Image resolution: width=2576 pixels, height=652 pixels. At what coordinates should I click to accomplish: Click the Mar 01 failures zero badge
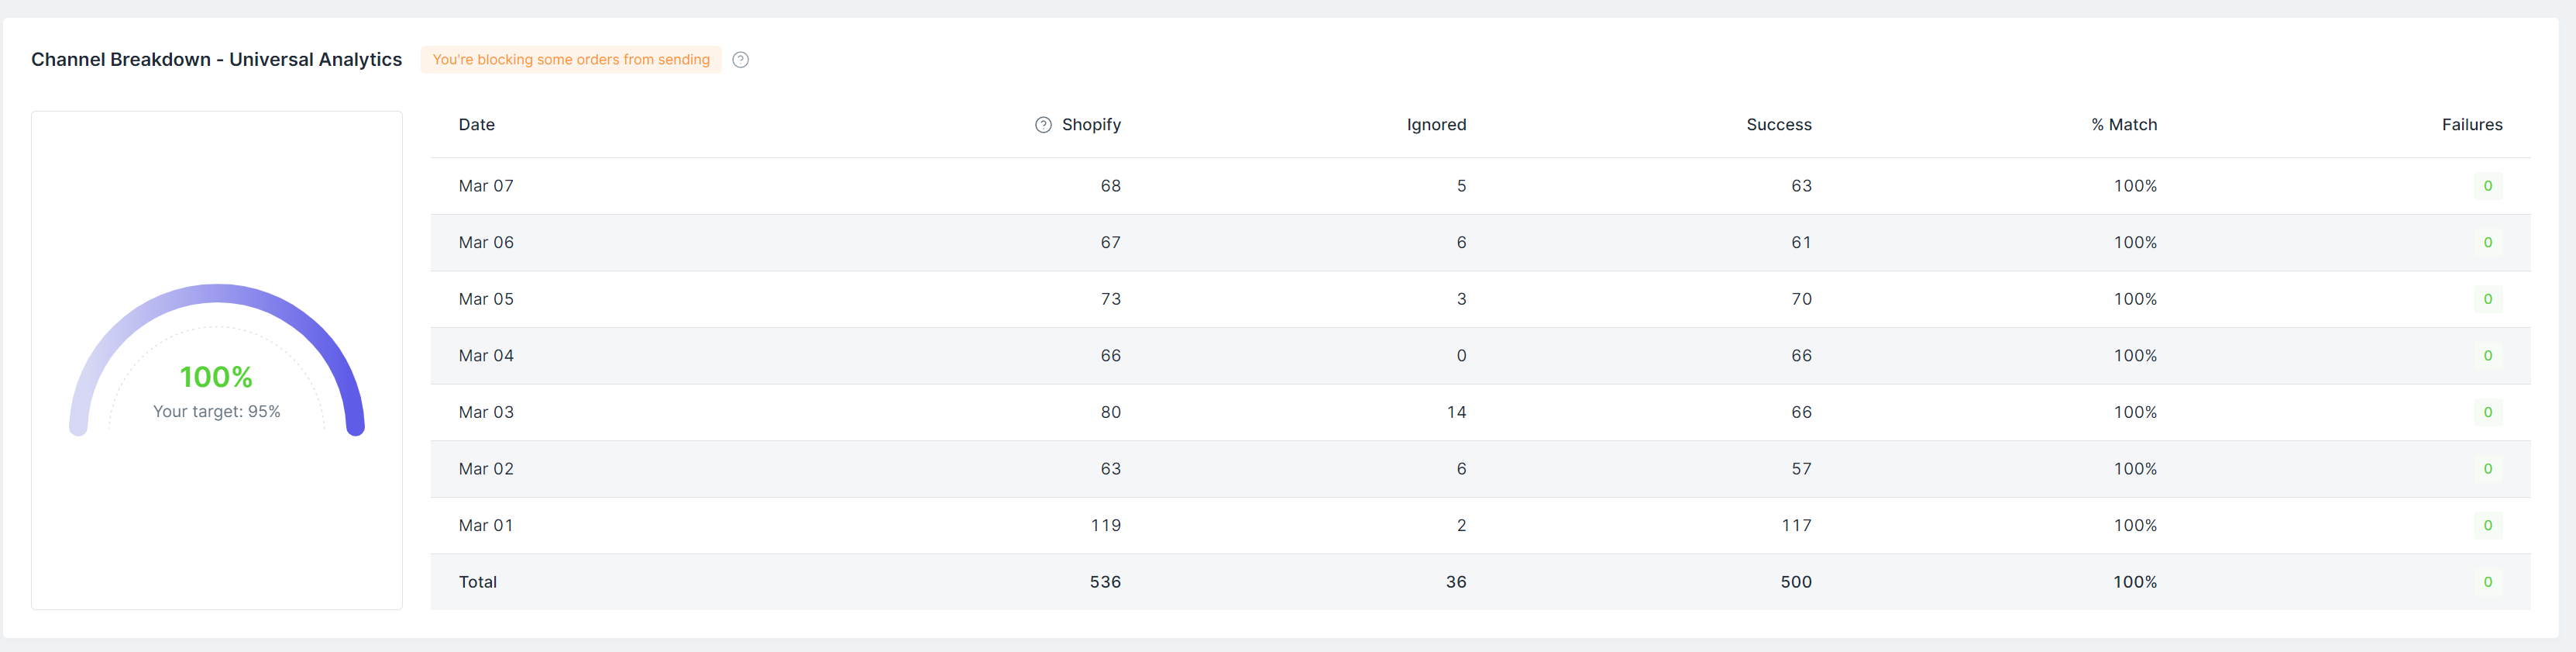point(2488,525)
